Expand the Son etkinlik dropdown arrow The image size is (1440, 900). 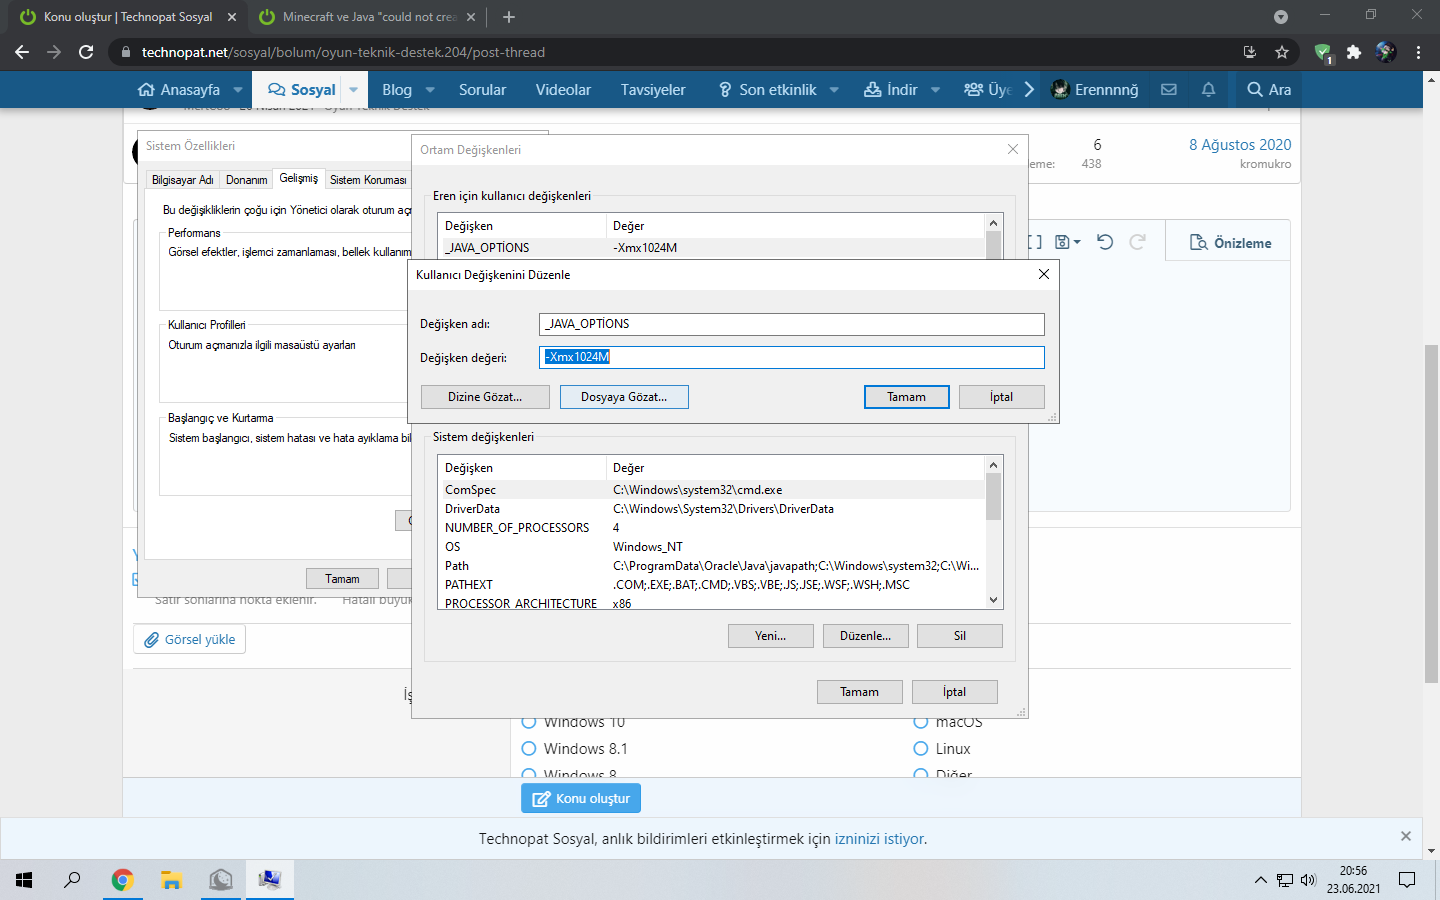pyautogui.click(x=834, y=89)
